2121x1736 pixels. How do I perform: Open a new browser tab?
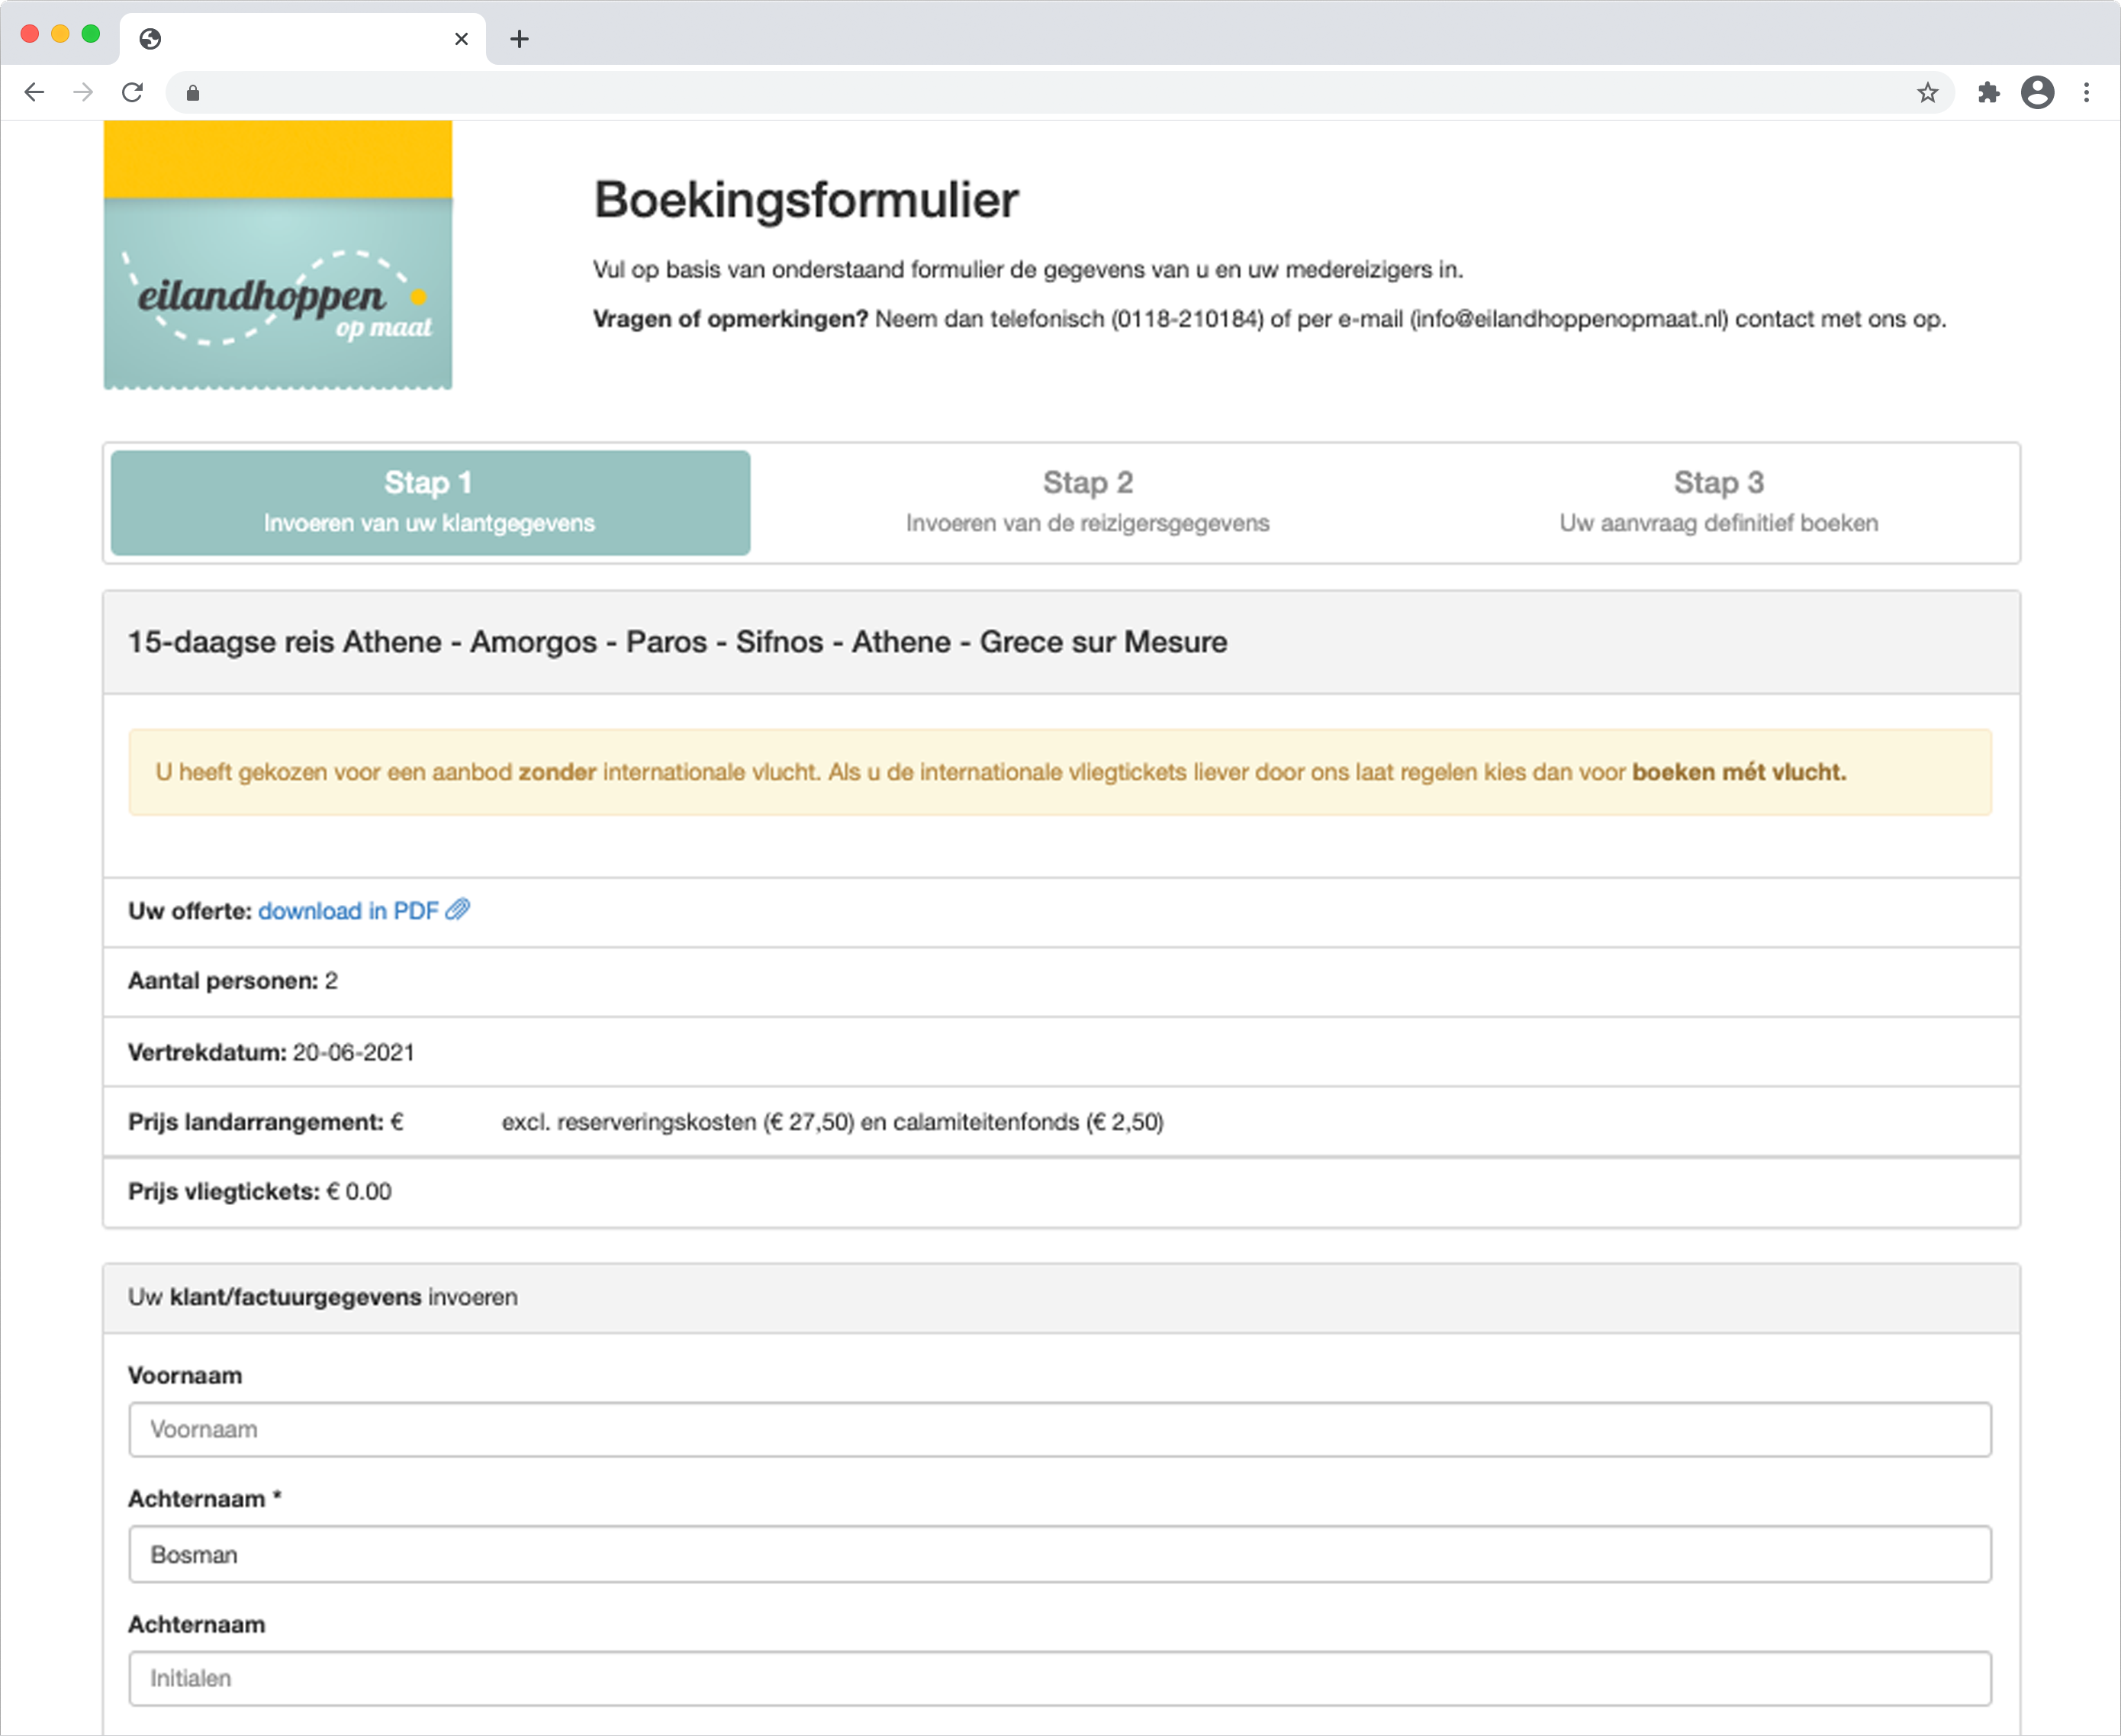pos(519,39)
